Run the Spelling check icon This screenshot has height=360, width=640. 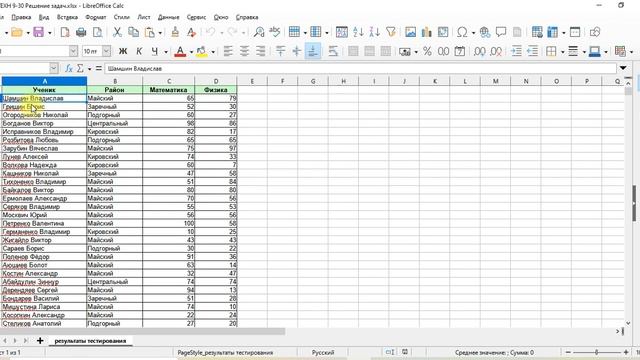(275, 32)
